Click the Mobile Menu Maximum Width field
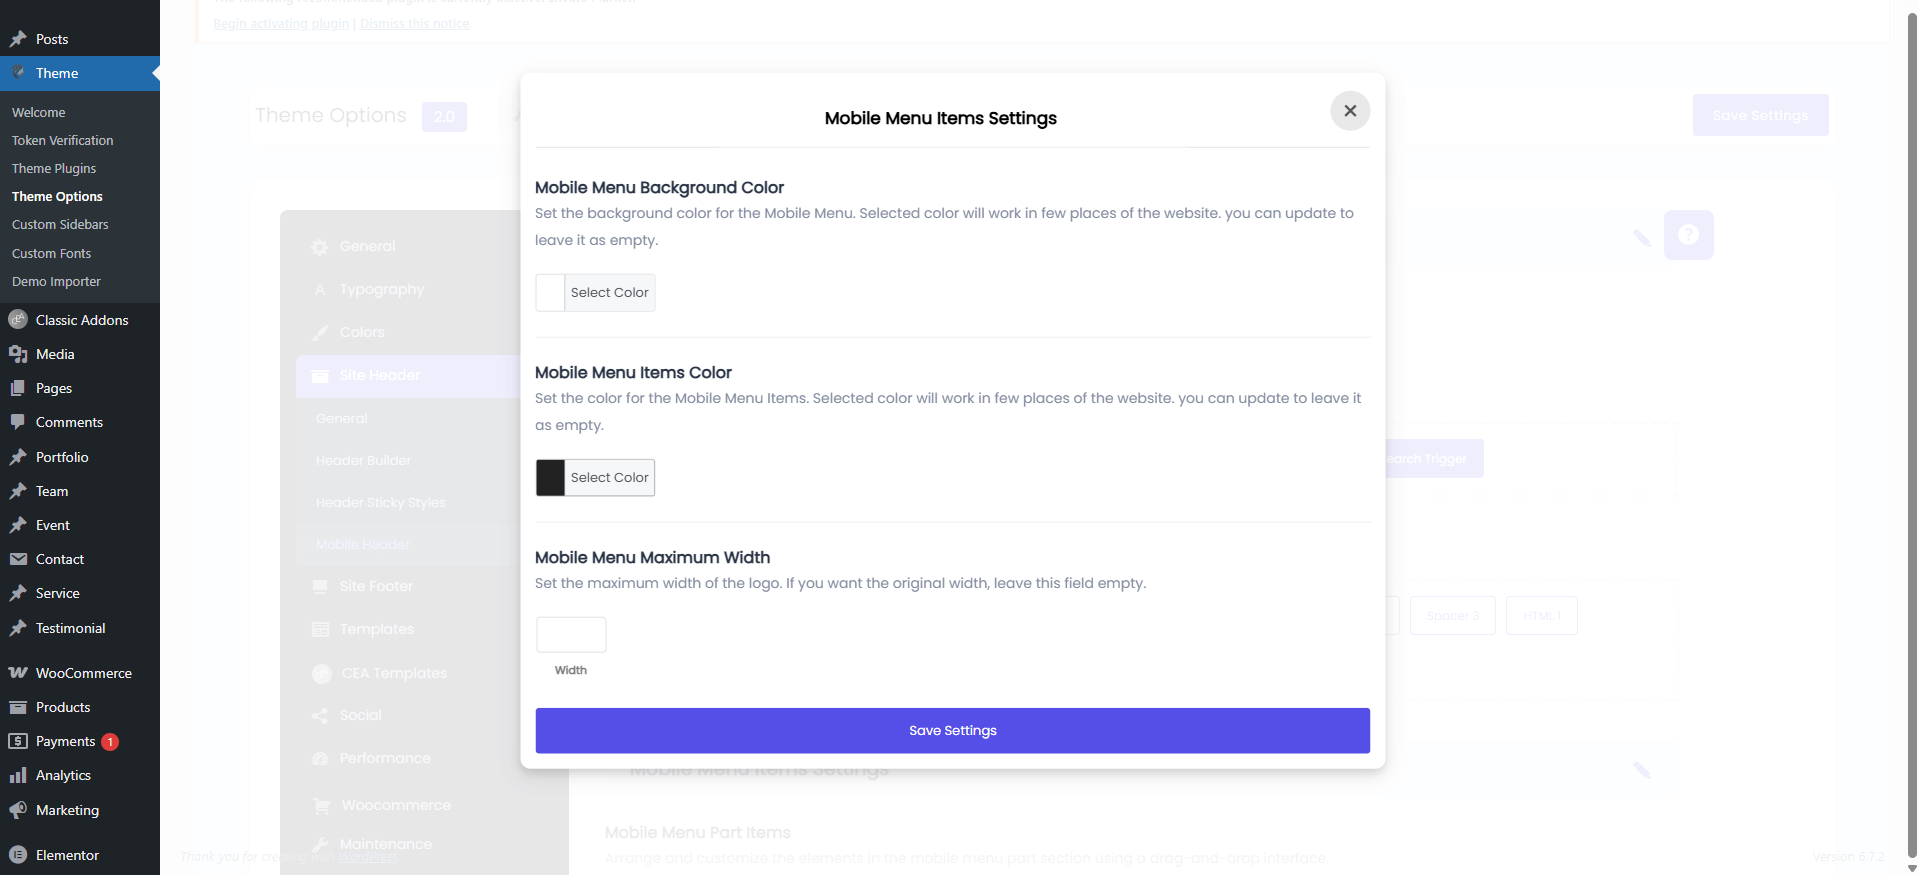This screenshot has height=875, width=1919. click(x=571, y=635)
